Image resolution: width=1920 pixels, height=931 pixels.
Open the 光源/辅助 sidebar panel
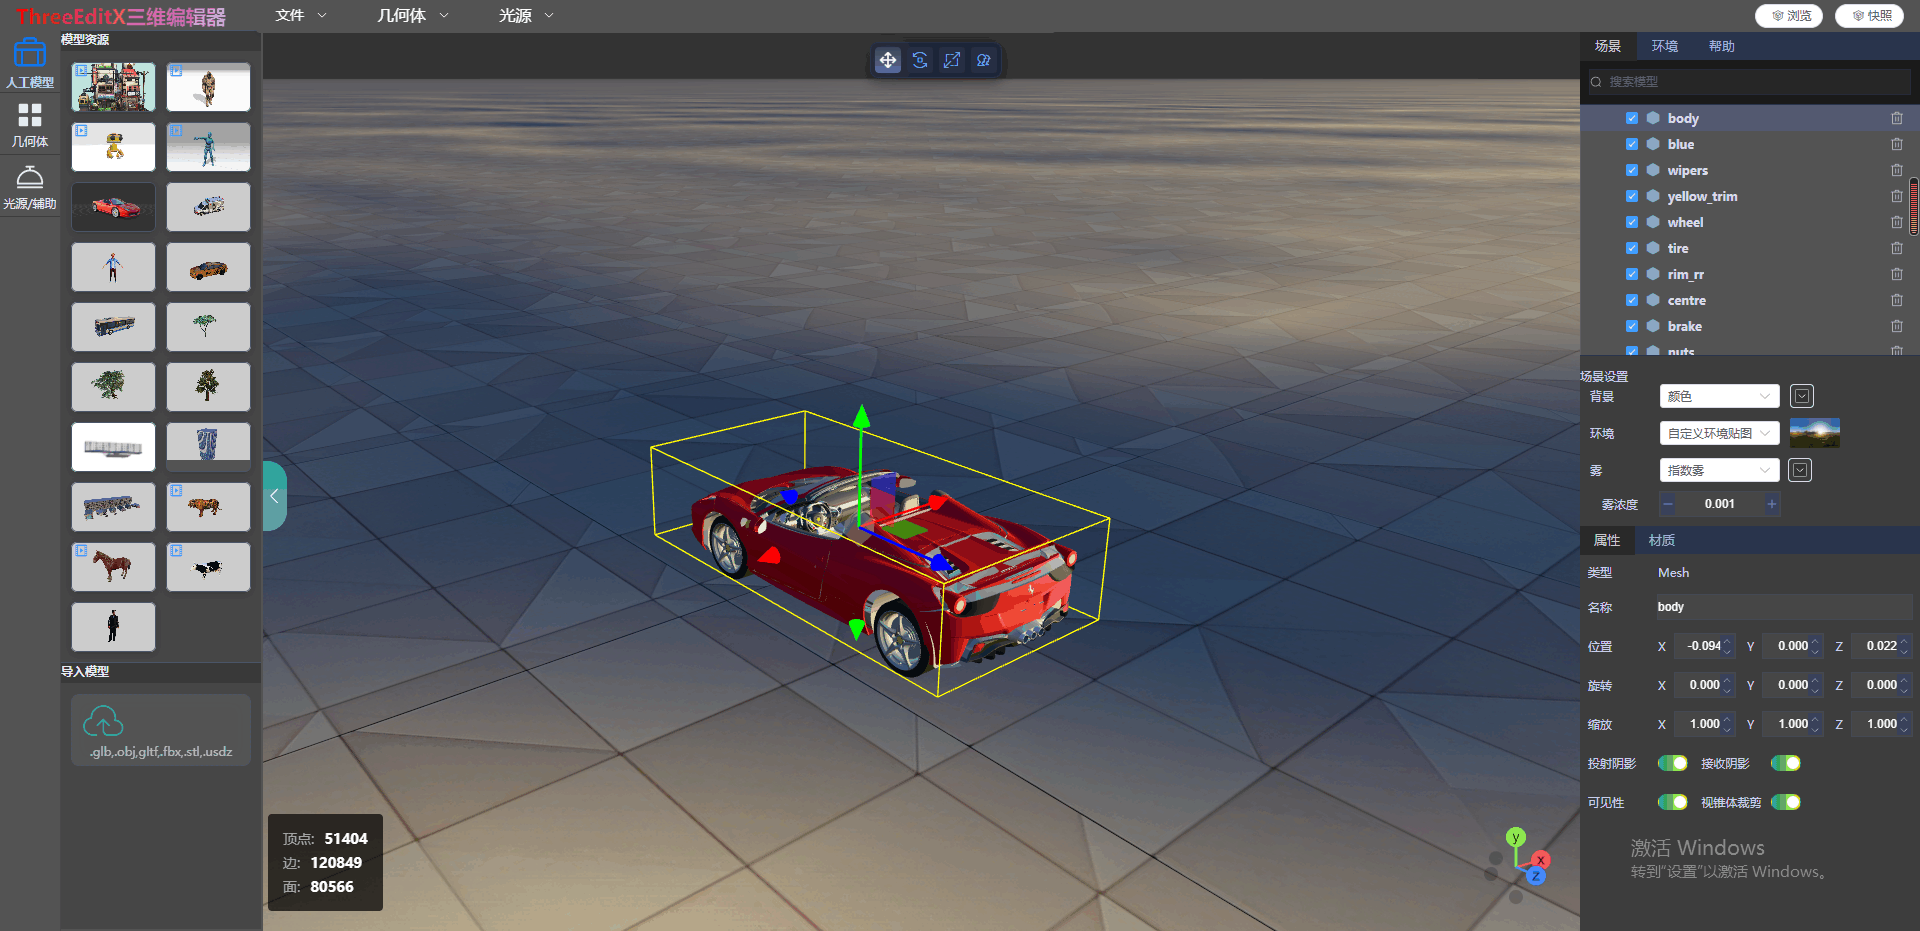coord(30,185)
